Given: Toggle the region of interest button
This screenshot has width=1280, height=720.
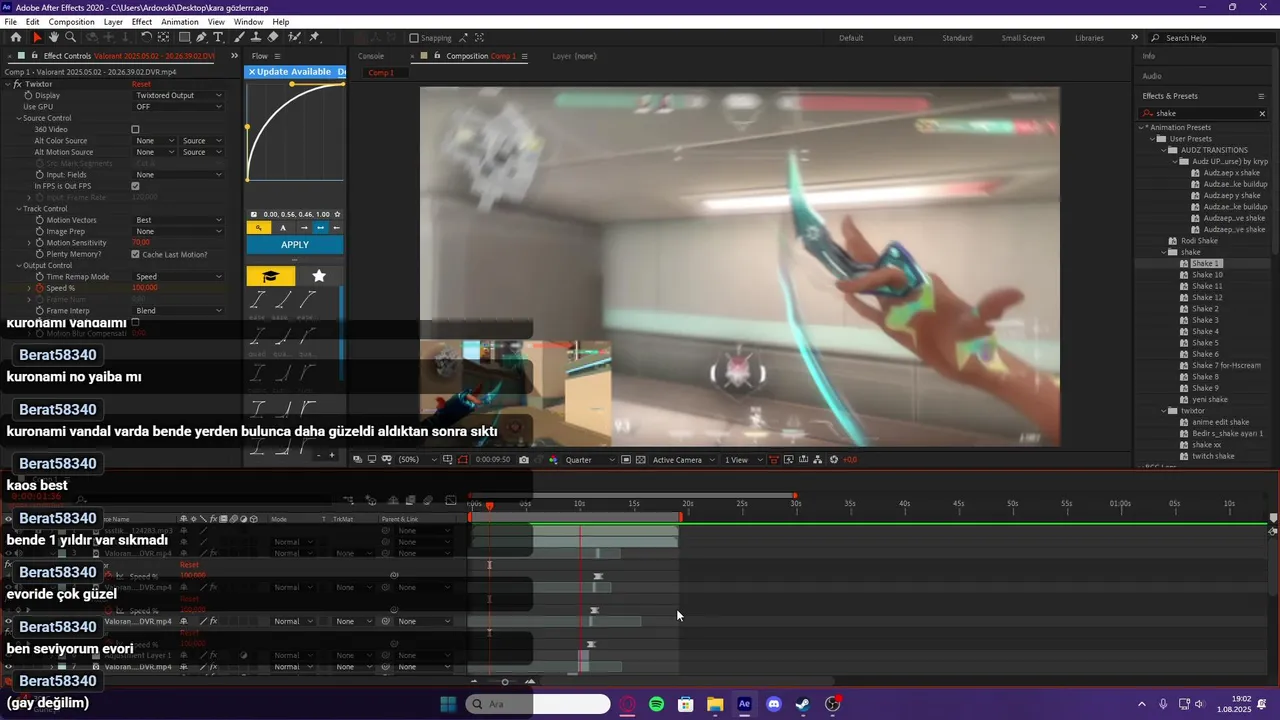Looking at the screenshot, I should pos(626,460).
